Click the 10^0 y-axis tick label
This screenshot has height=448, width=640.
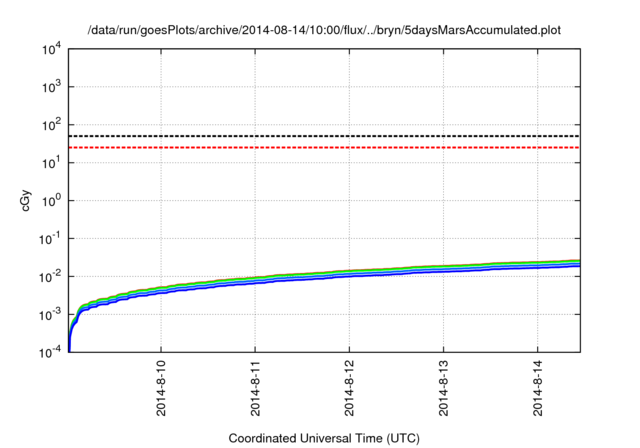point(51,200)
